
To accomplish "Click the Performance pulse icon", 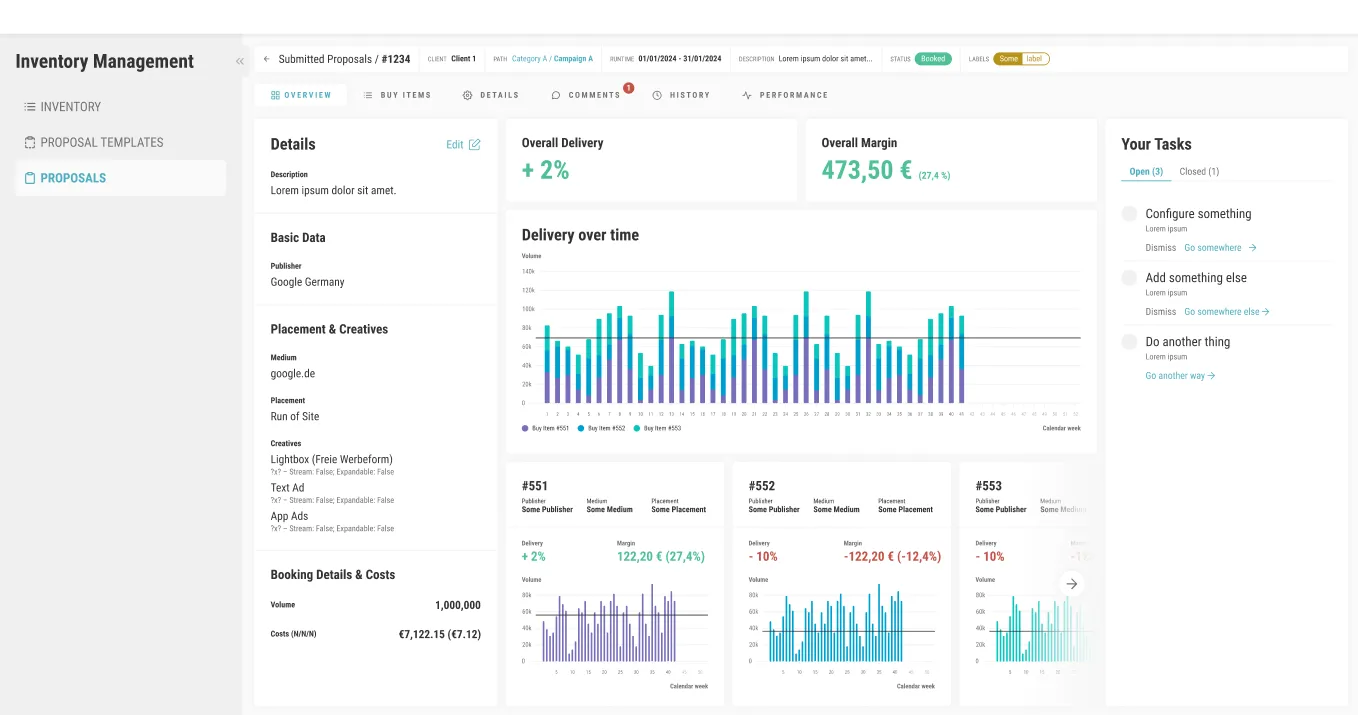I will [x=747, y=95].
